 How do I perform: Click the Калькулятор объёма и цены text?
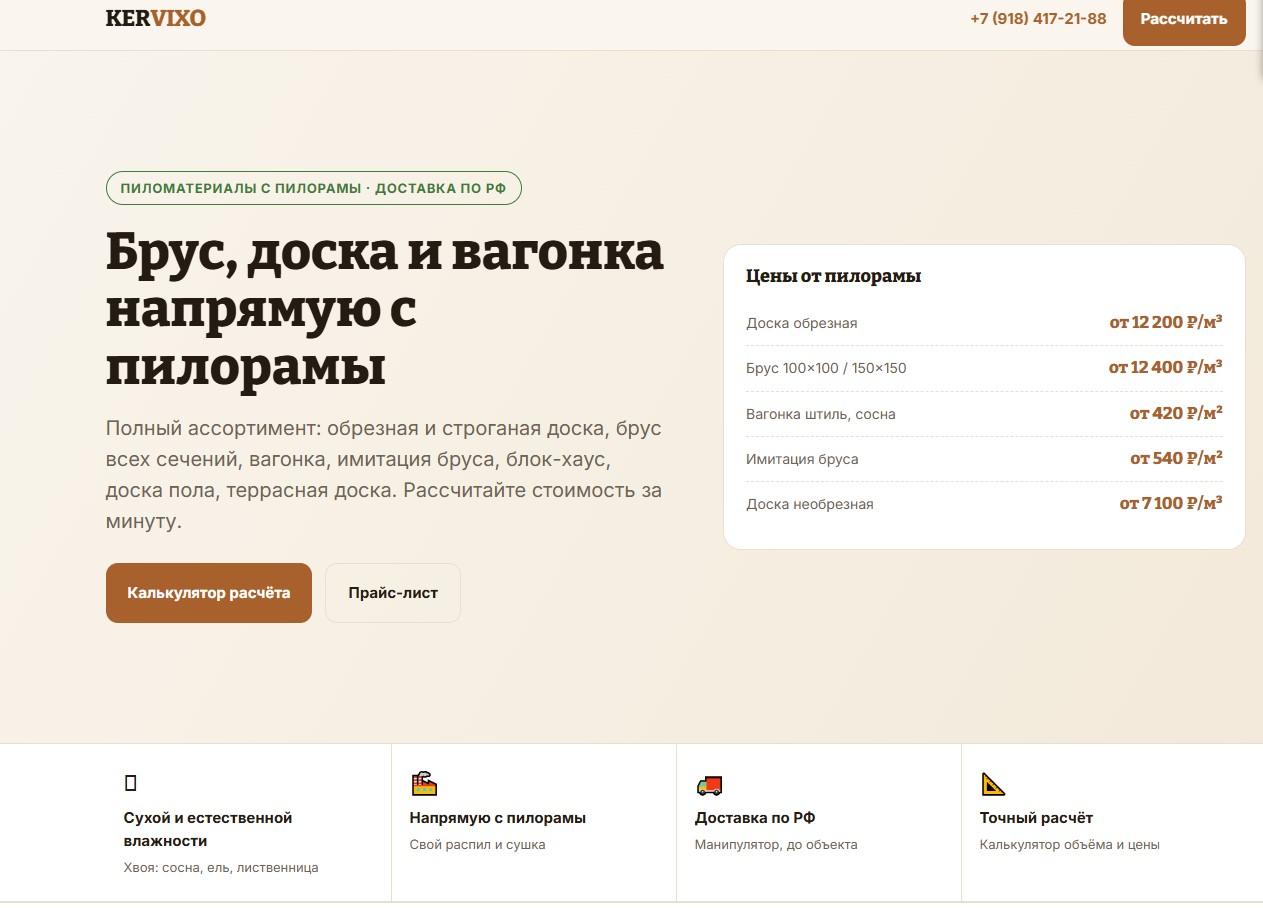1070,845
